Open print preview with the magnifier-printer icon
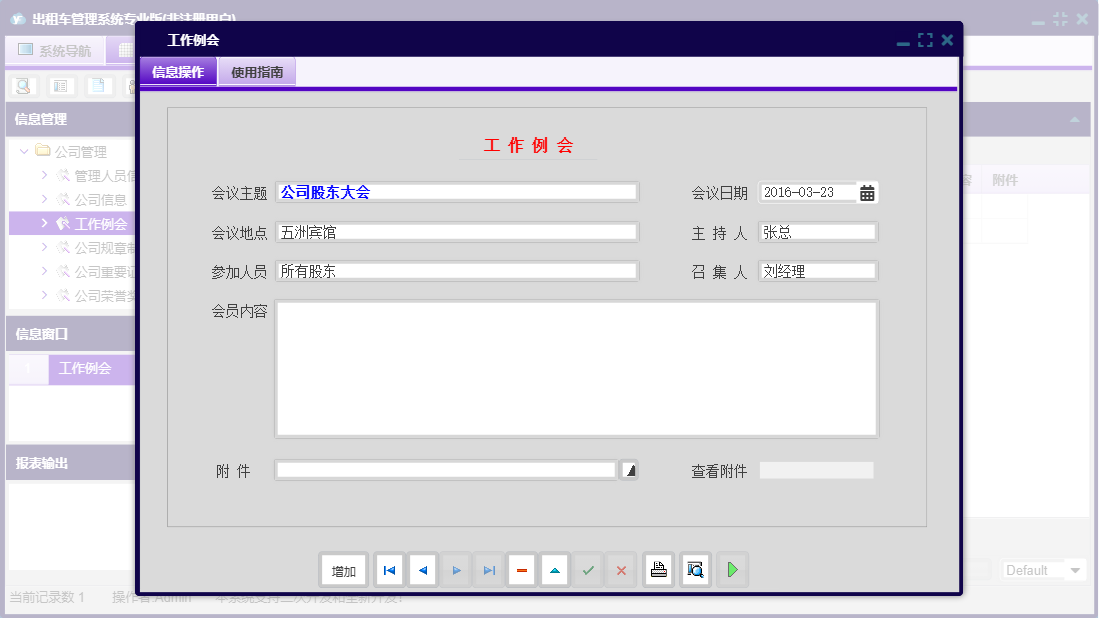Image resolution: width=1099 pixels, height=618 pixels. (695, 569)
